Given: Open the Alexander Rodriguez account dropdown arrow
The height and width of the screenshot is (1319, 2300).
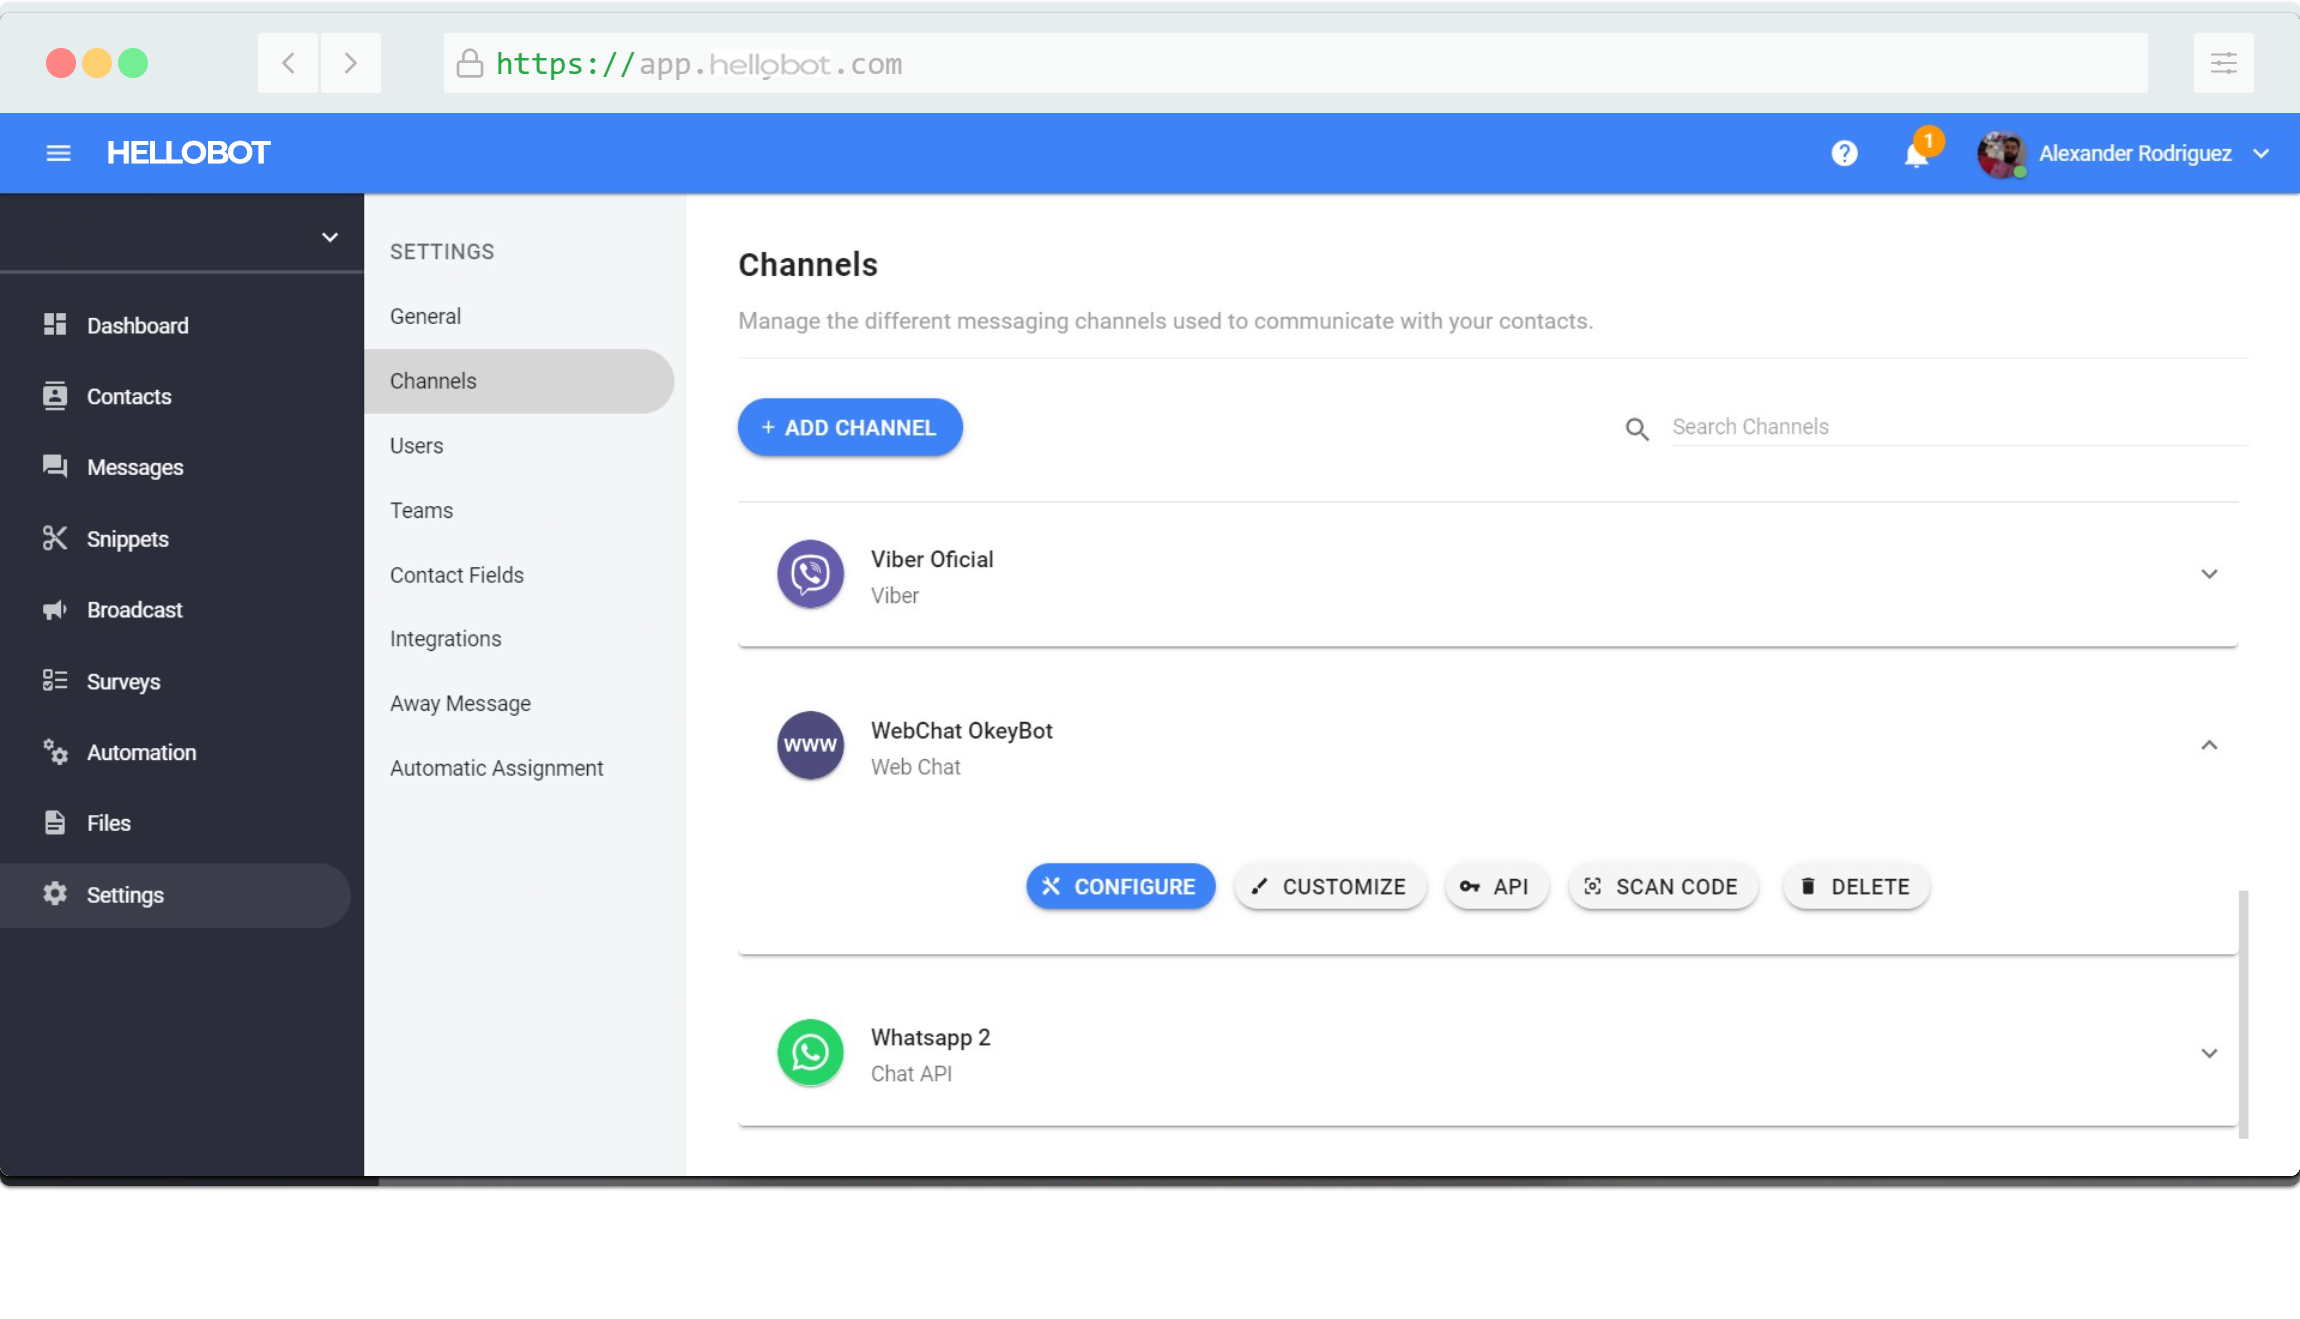Looking at the screenshot, I should 2261,153.
